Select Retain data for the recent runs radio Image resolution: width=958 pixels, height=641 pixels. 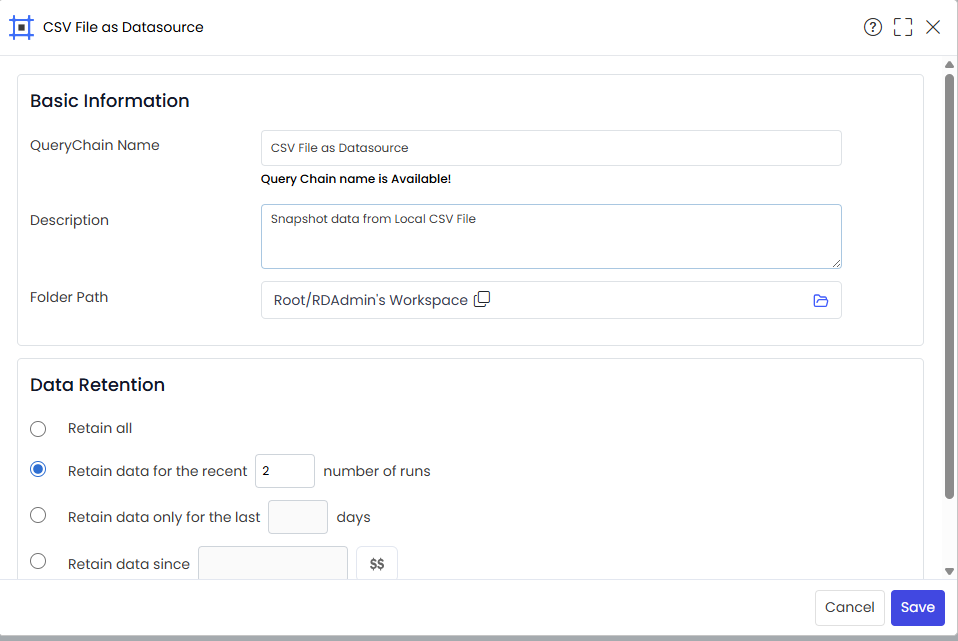(38, 469)
